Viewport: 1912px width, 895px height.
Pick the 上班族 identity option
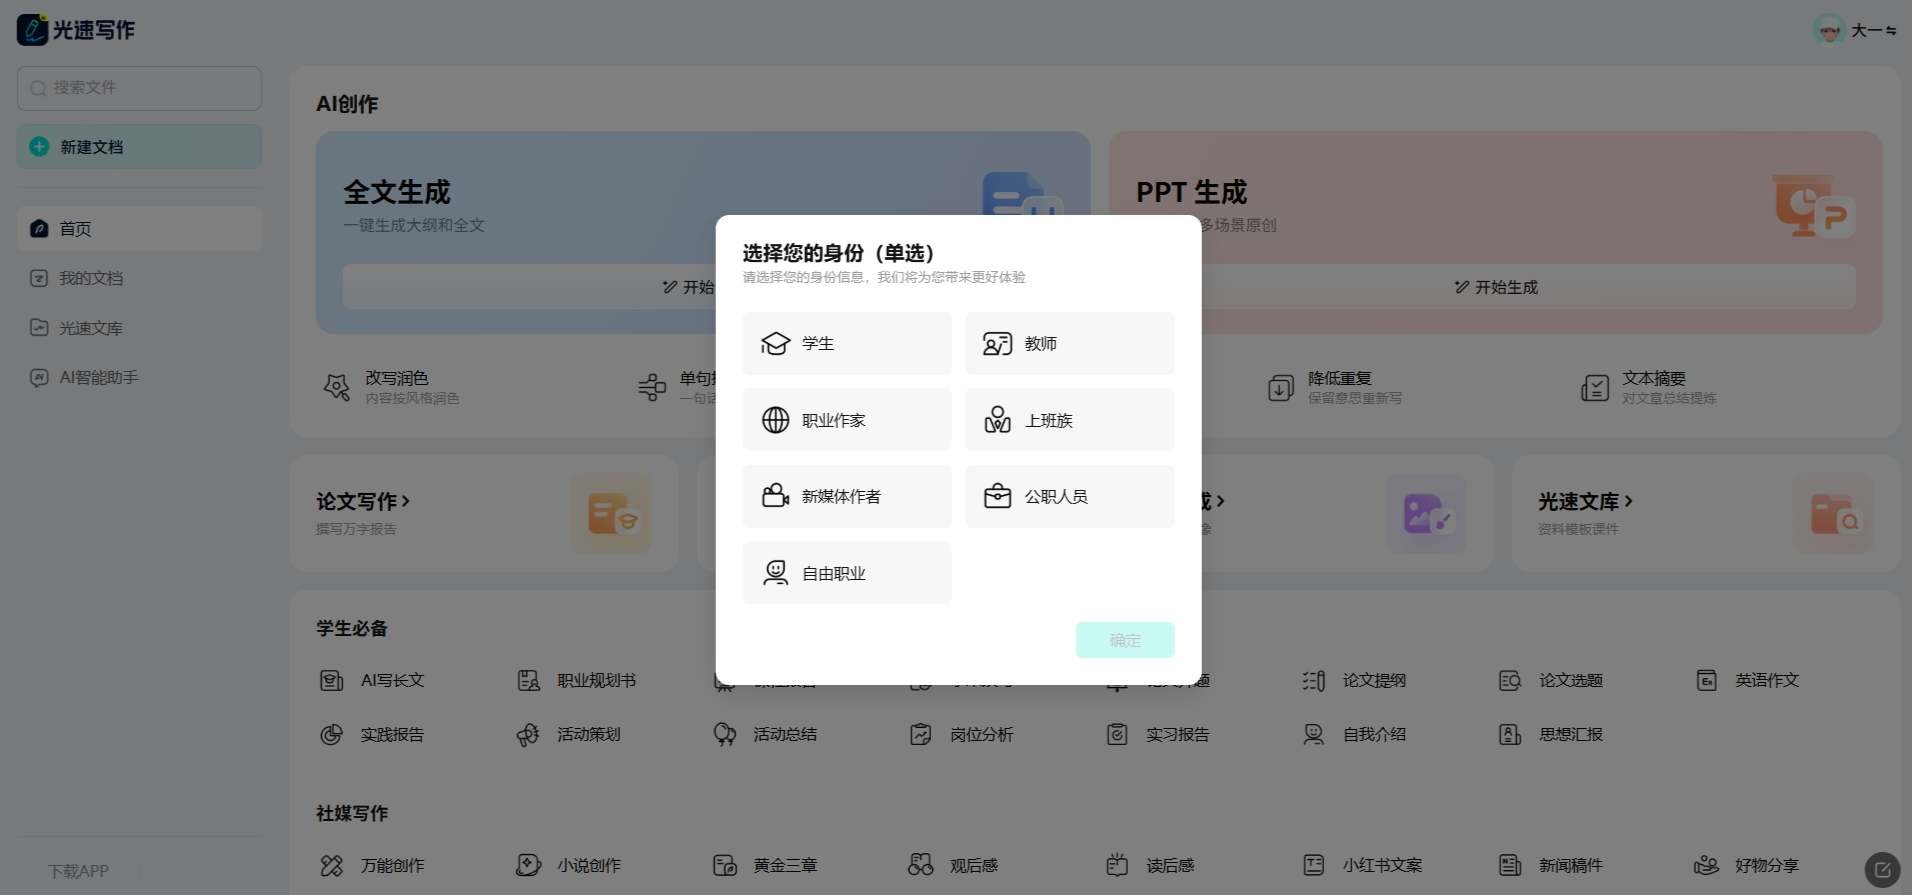click(1069, 420)
